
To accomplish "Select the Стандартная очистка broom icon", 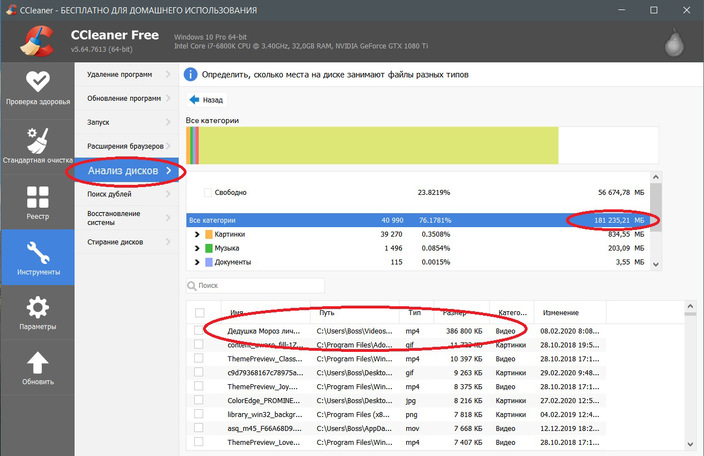I will 37,137.
